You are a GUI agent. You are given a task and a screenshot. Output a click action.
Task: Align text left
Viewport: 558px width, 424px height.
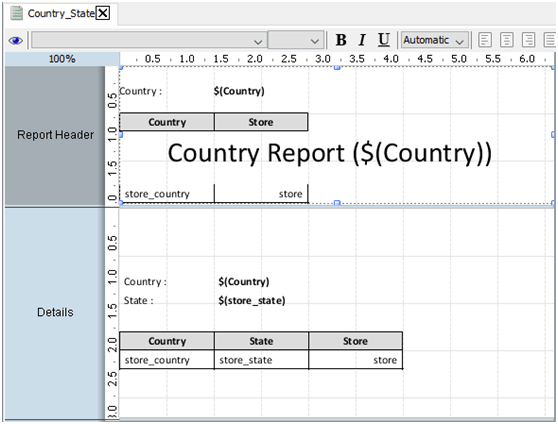[485, 40]
